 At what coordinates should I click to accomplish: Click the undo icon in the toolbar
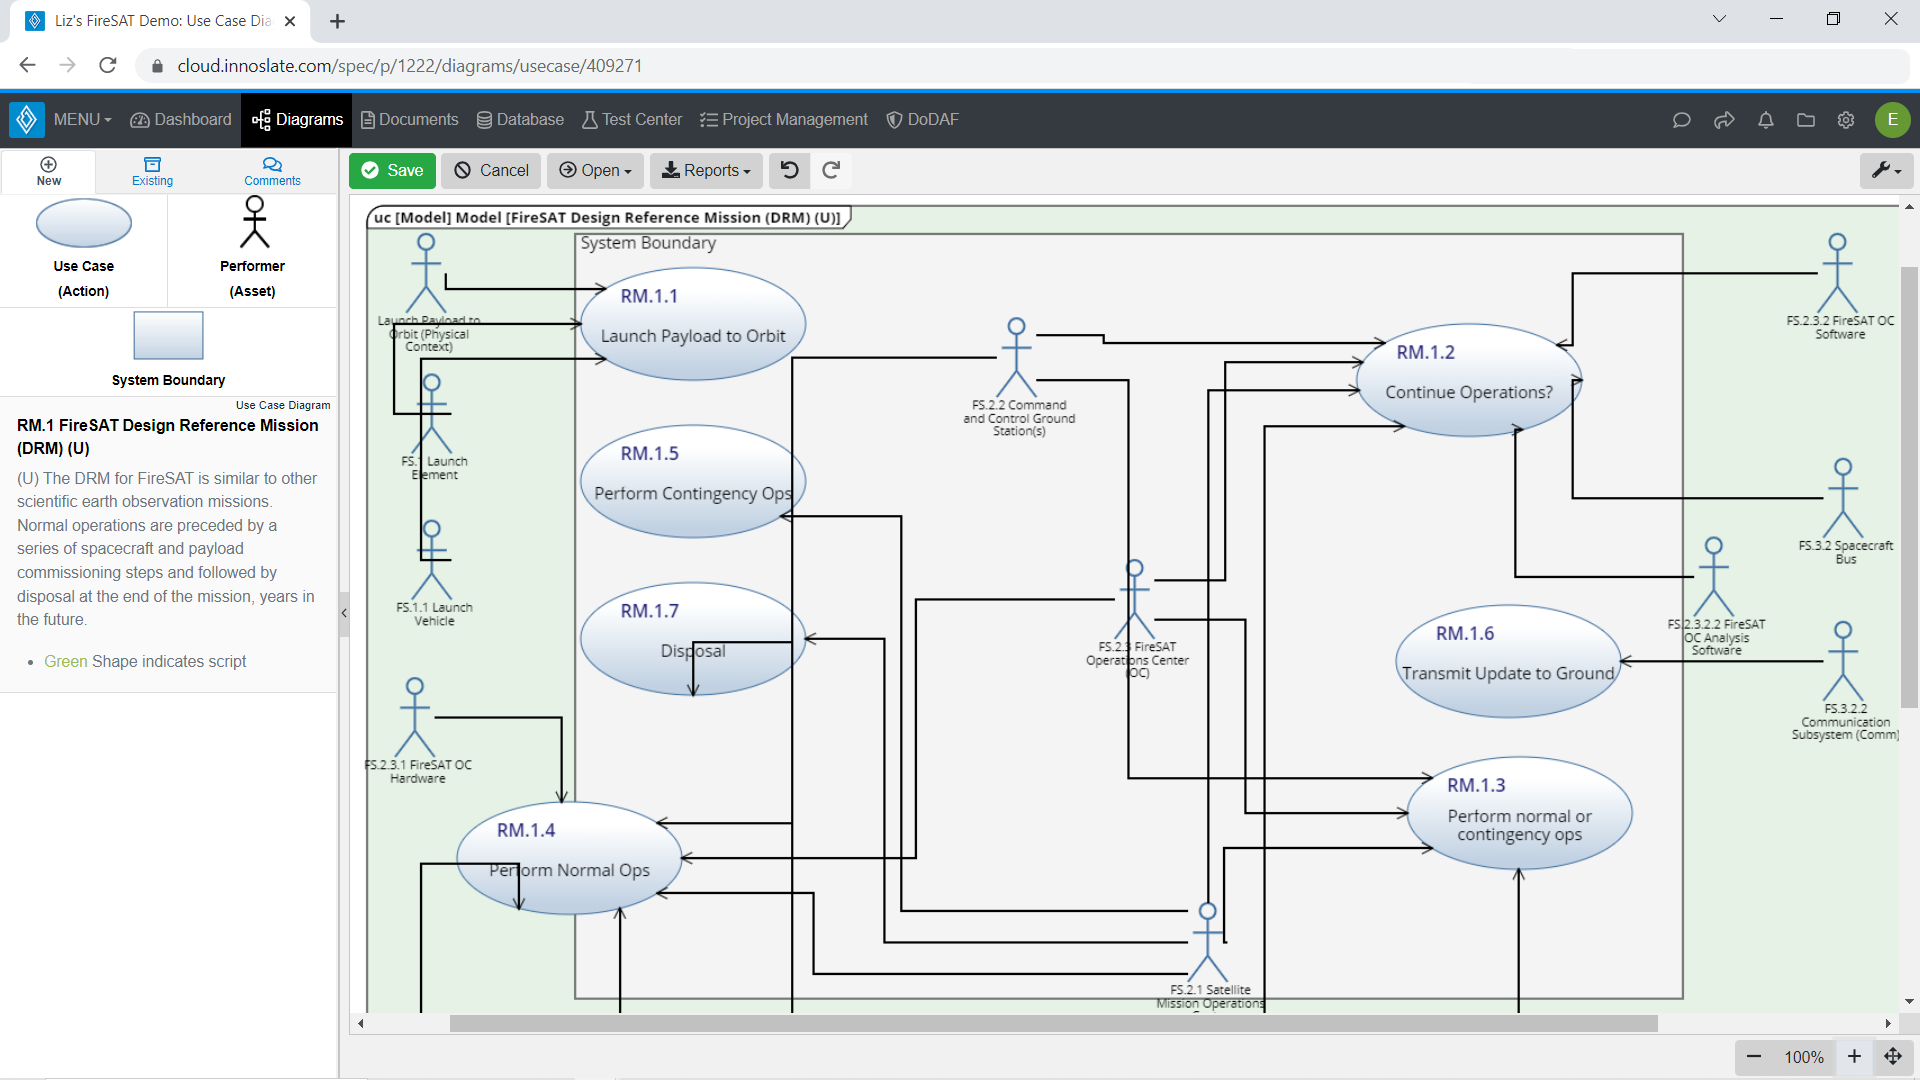pos(789,170)
